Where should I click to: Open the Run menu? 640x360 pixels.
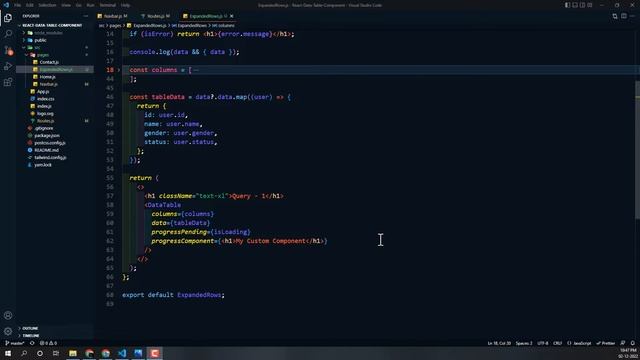[90, 5]
